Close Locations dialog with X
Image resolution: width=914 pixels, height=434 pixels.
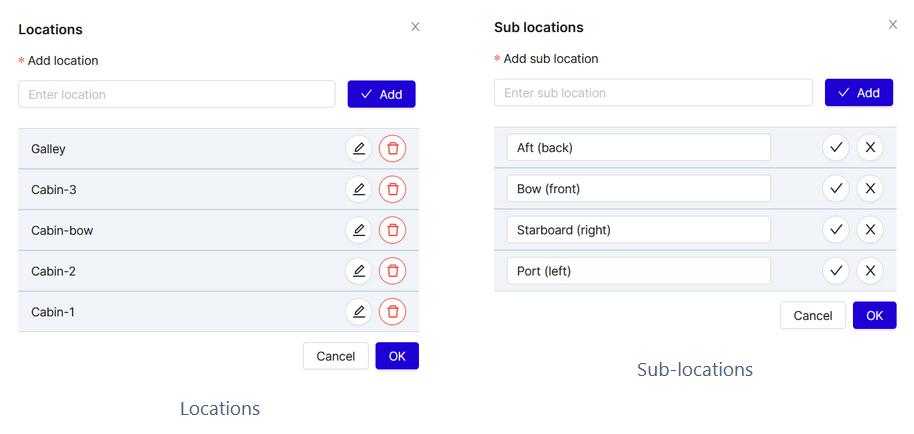pos(415,27)
